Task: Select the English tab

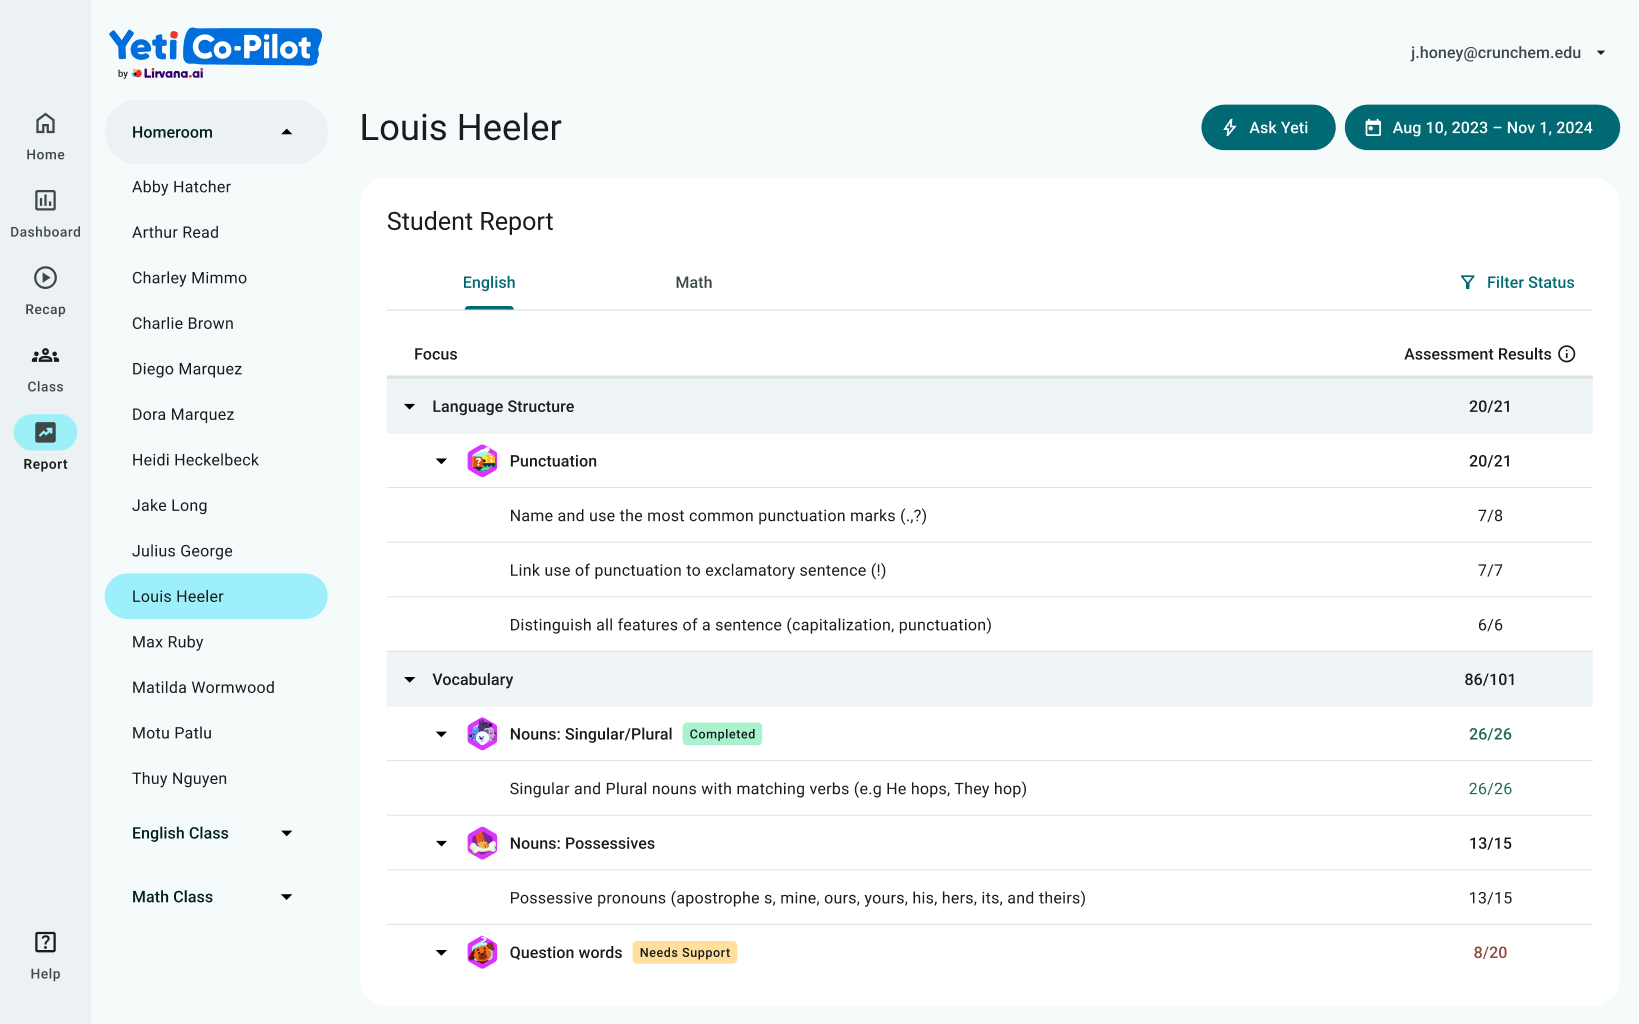Action: click(489, 283)
